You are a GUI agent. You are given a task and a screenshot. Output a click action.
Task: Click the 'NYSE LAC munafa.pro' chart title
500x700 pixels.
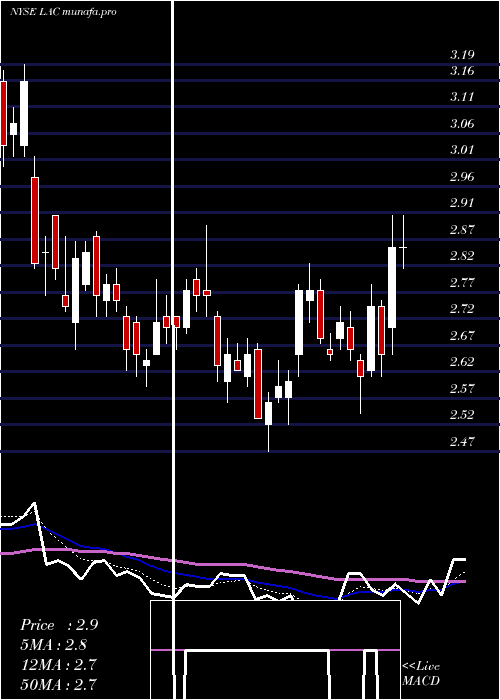pos(63,12)
